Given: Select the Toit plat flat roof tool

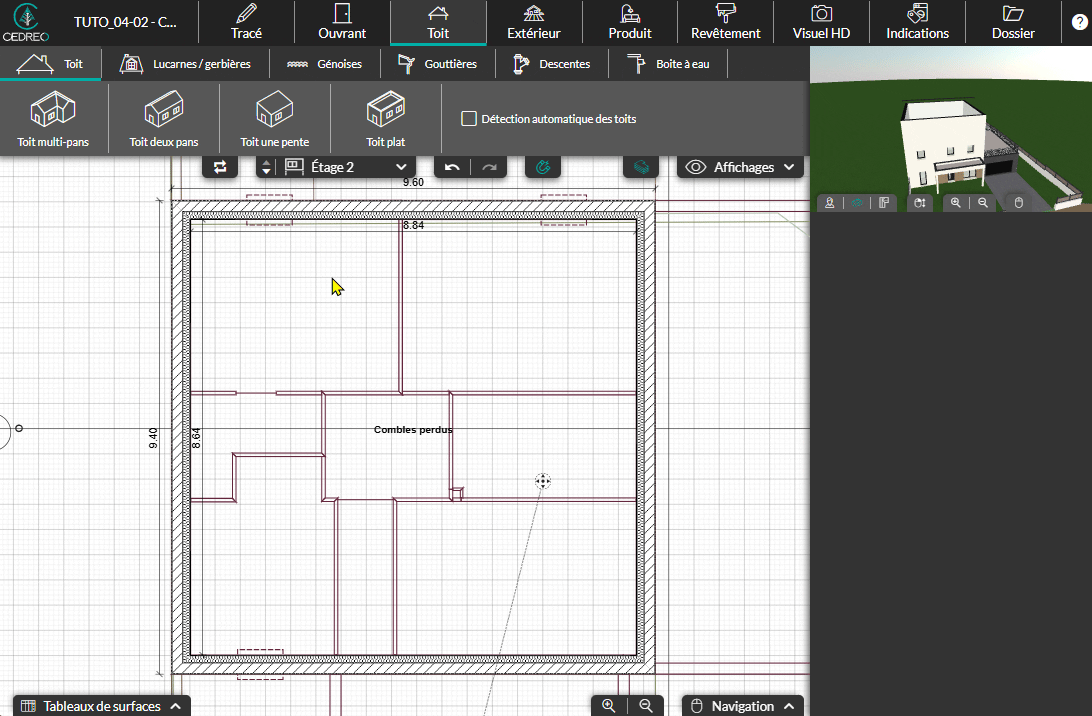Looking at the screenshot, I should click(x=385, y=119).
